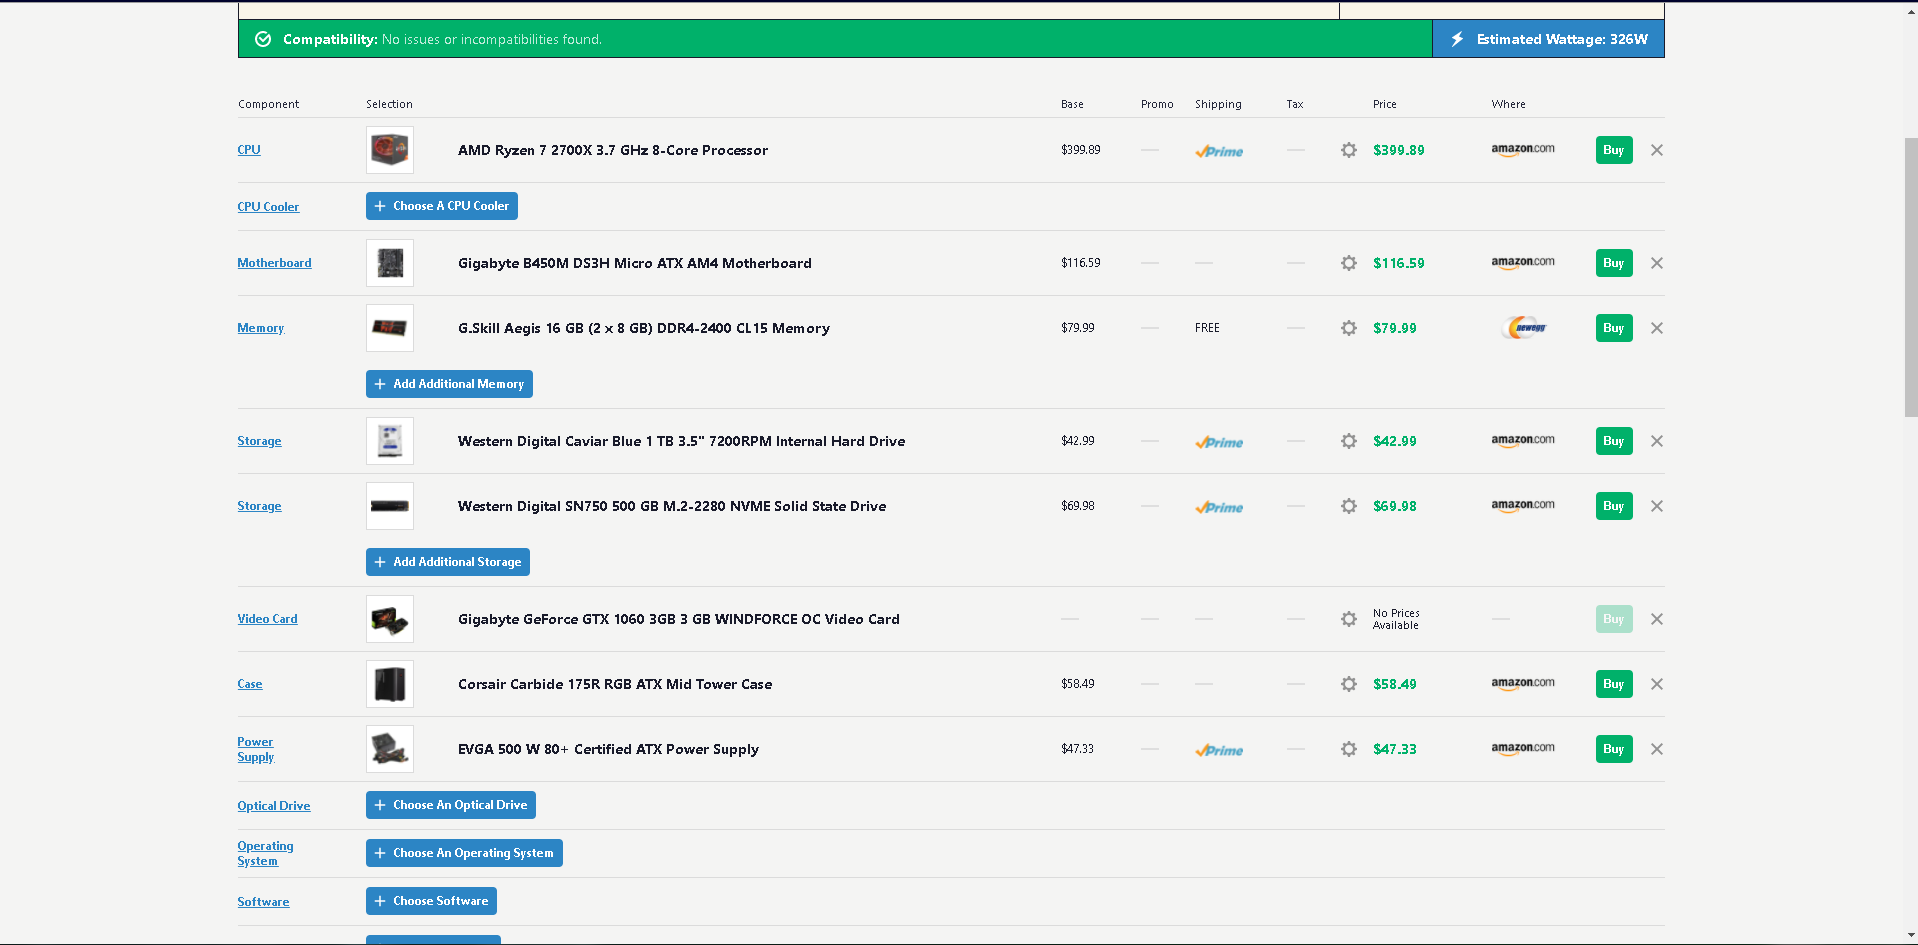Open the Motherboard category link
Image resolution: width=1918 pixels, height=945 pixels.
(274, 263)
